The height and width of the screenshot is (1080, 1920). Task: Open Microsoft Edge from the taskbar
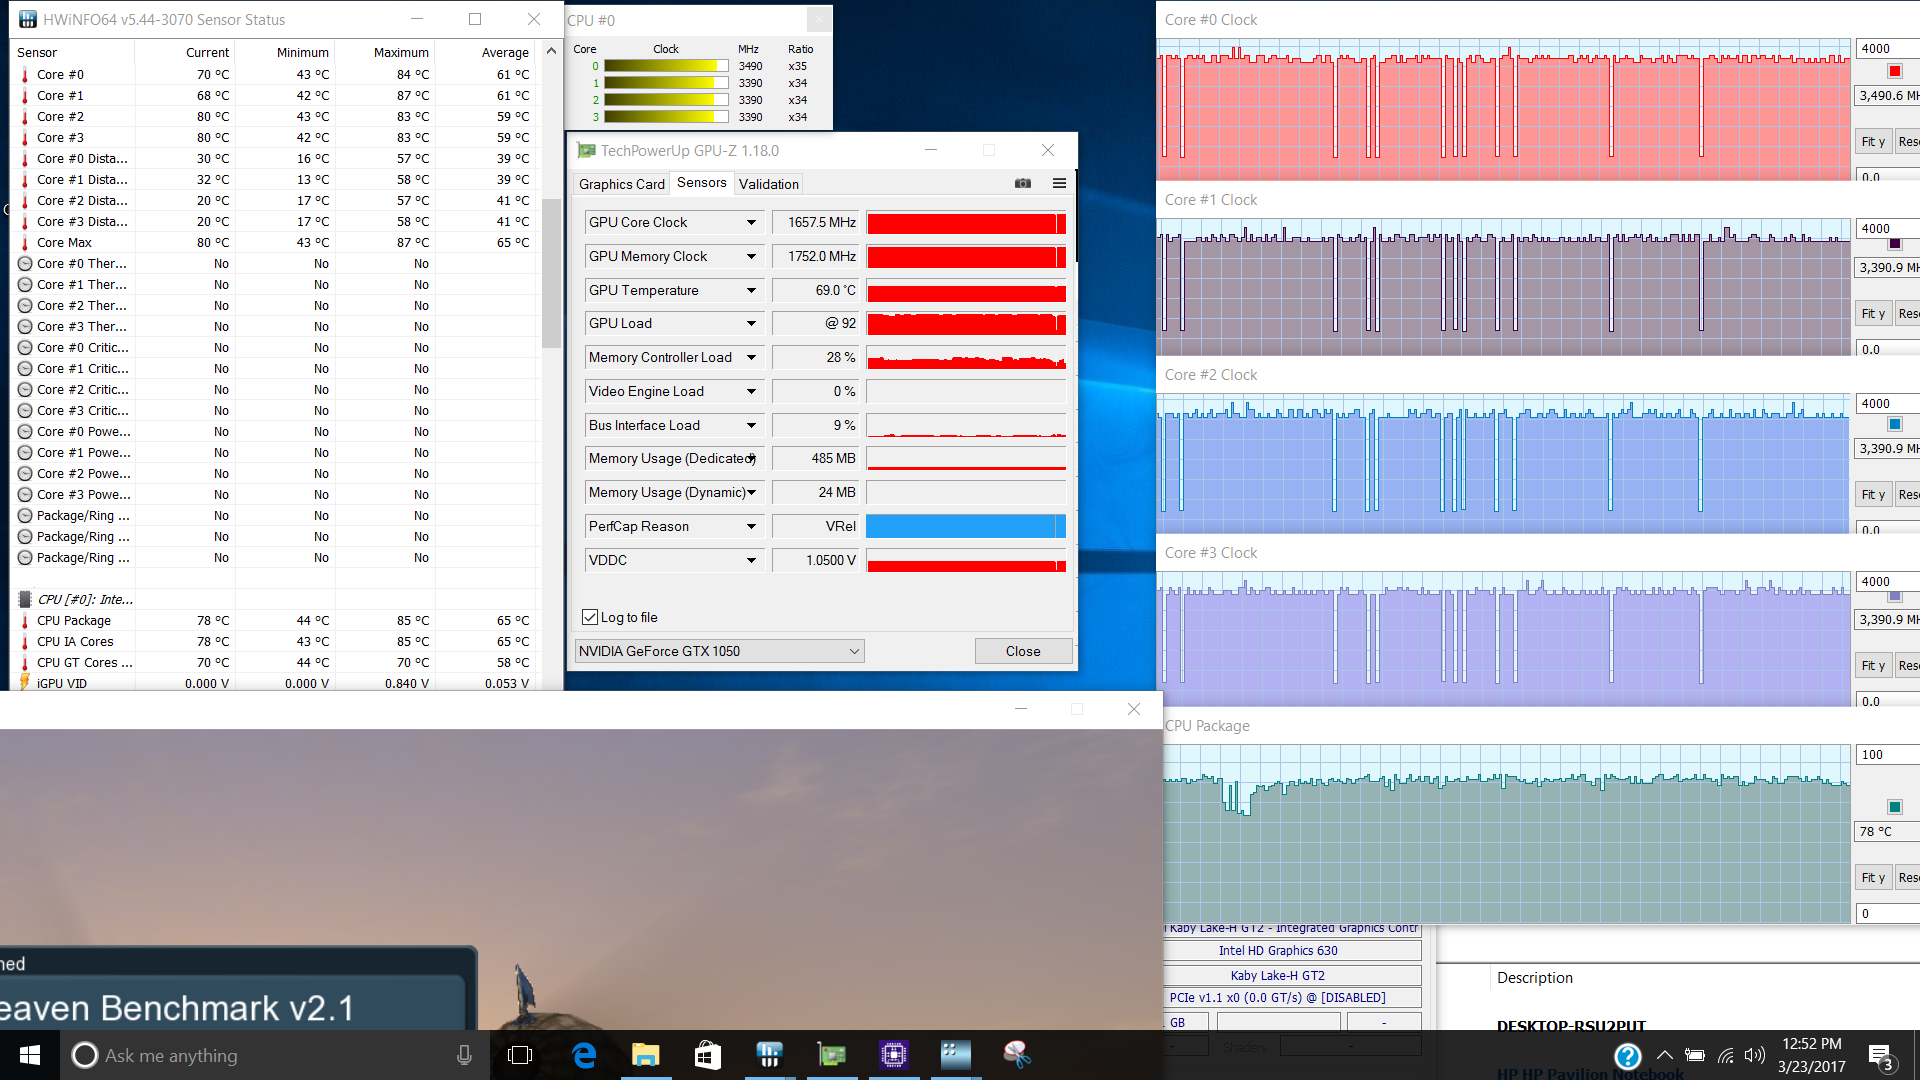click(x=584, y=1055)
